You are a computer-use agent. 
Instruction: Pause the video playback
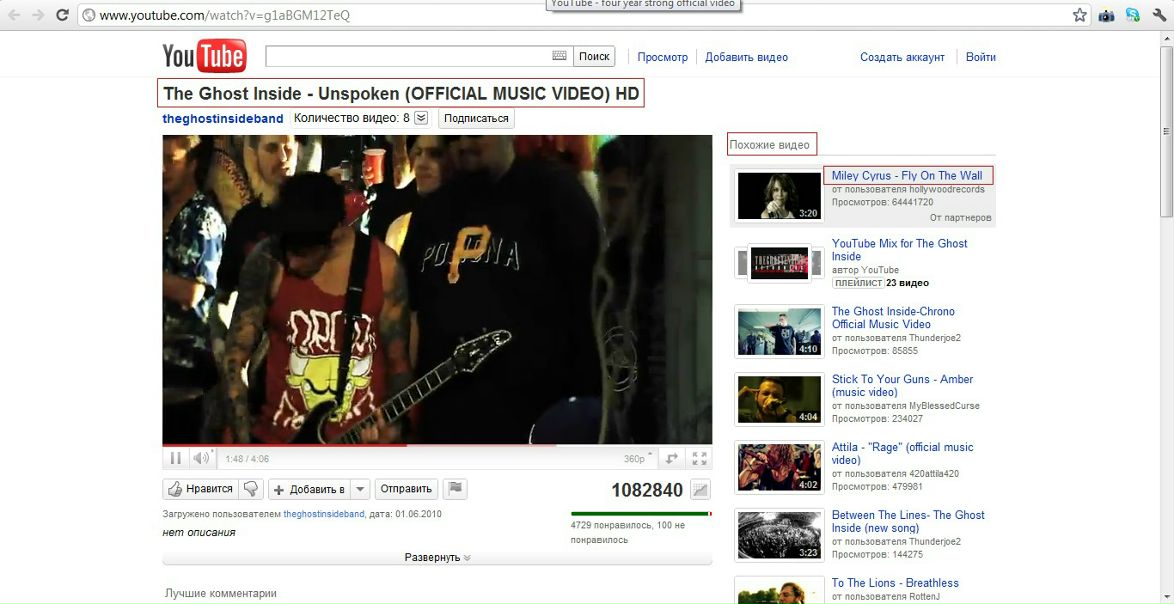175,458
